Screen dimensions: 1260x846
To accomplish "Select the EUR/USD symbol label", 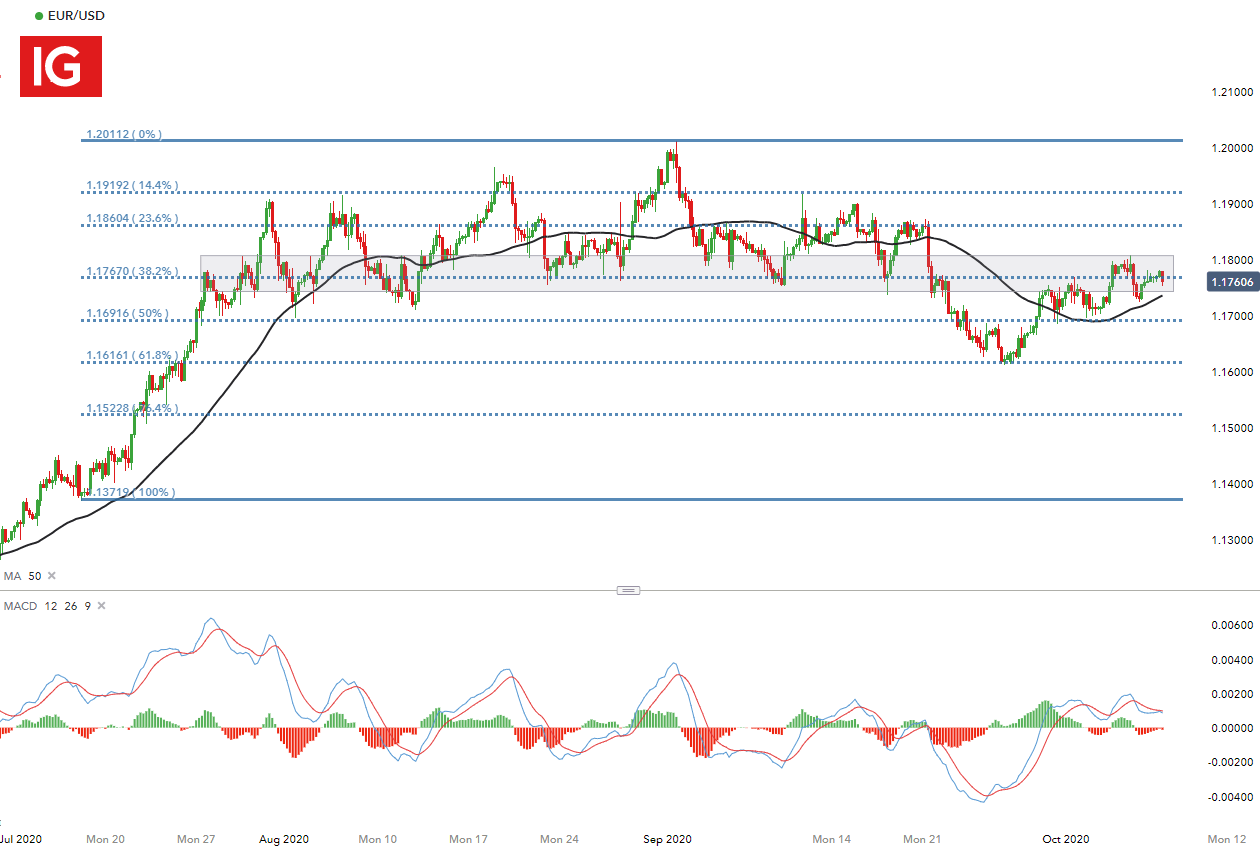I will click(76, 16).
